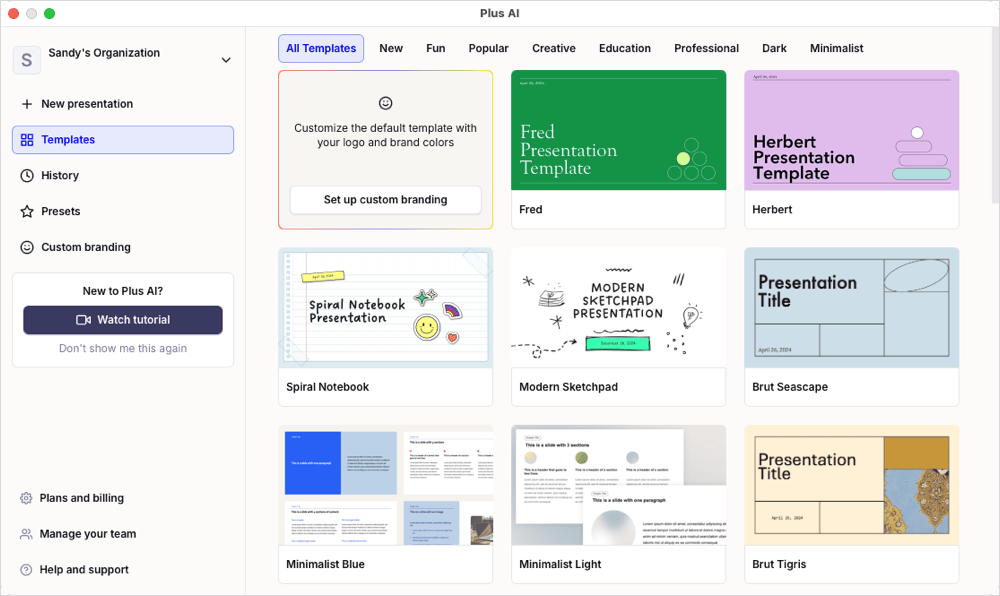This screenshot has height=596, width=1000.
Task: Click Set up custom branding button
Action: [385, 200]
